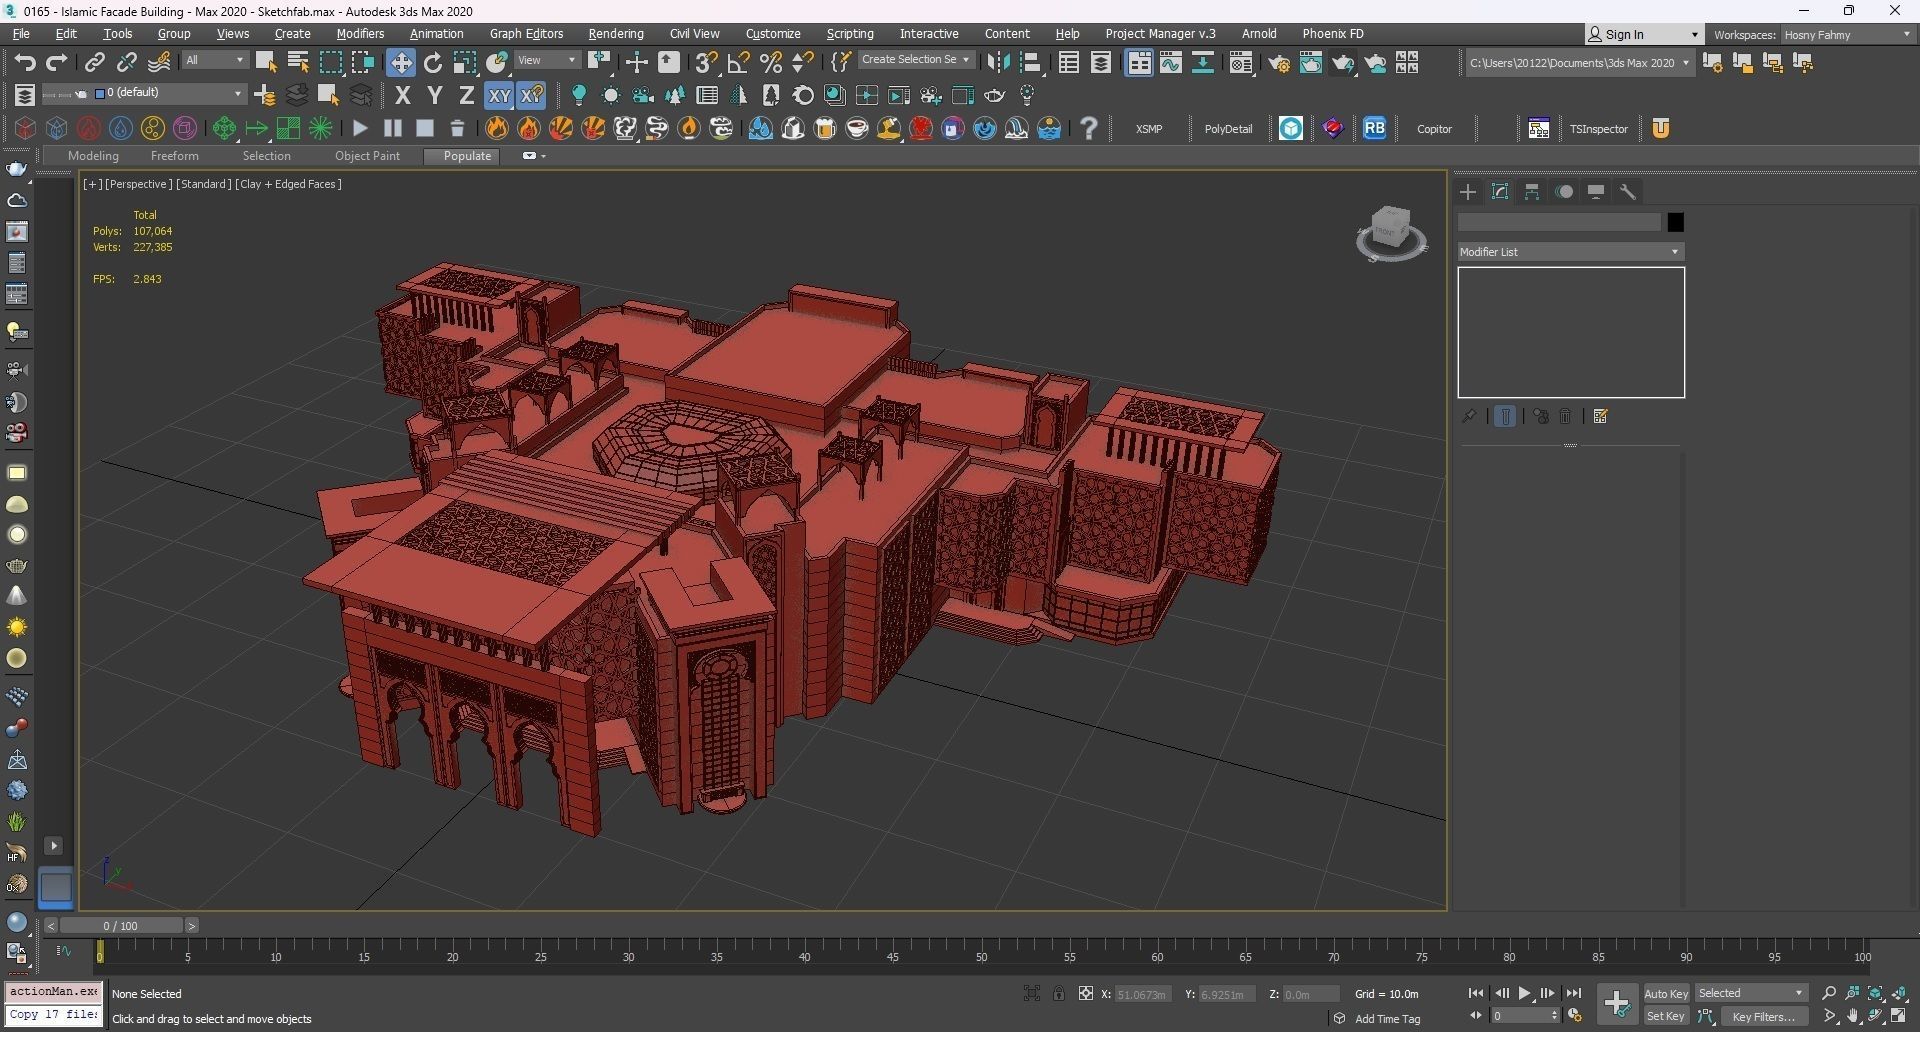The image size is (1920, 1040).
Task: Click Add Time Tag in status bar
Action: click(1387, 1019)
